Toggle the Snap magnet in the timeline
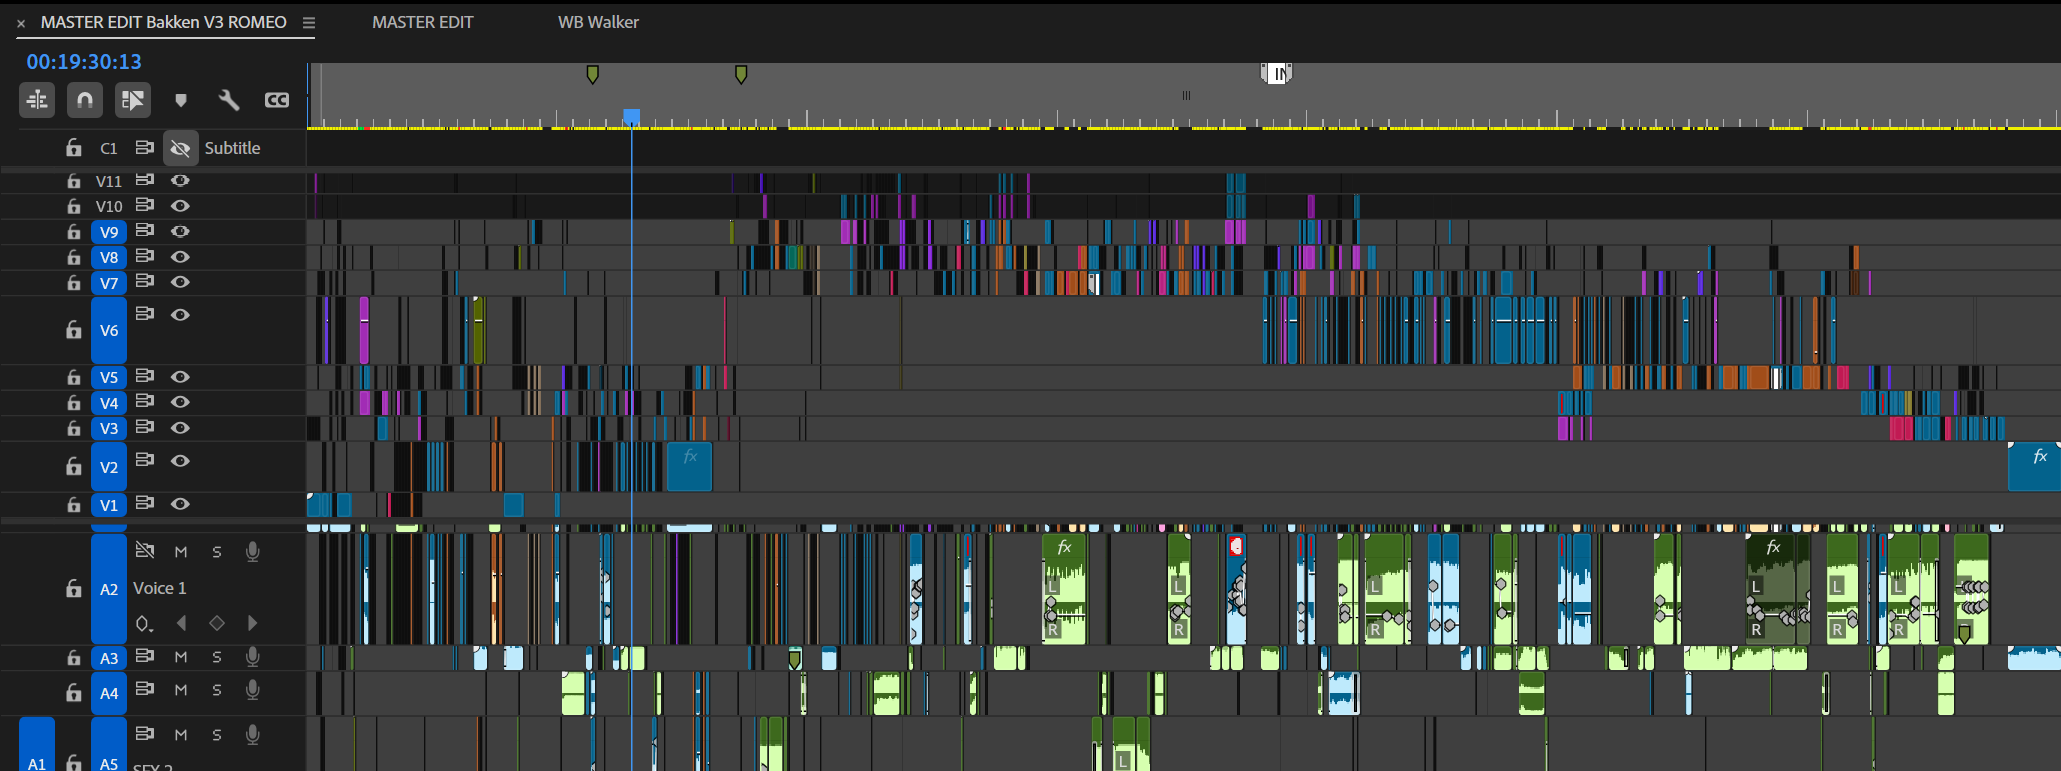The height and width of the screenshot is (771, 2061). coord(85,100)
